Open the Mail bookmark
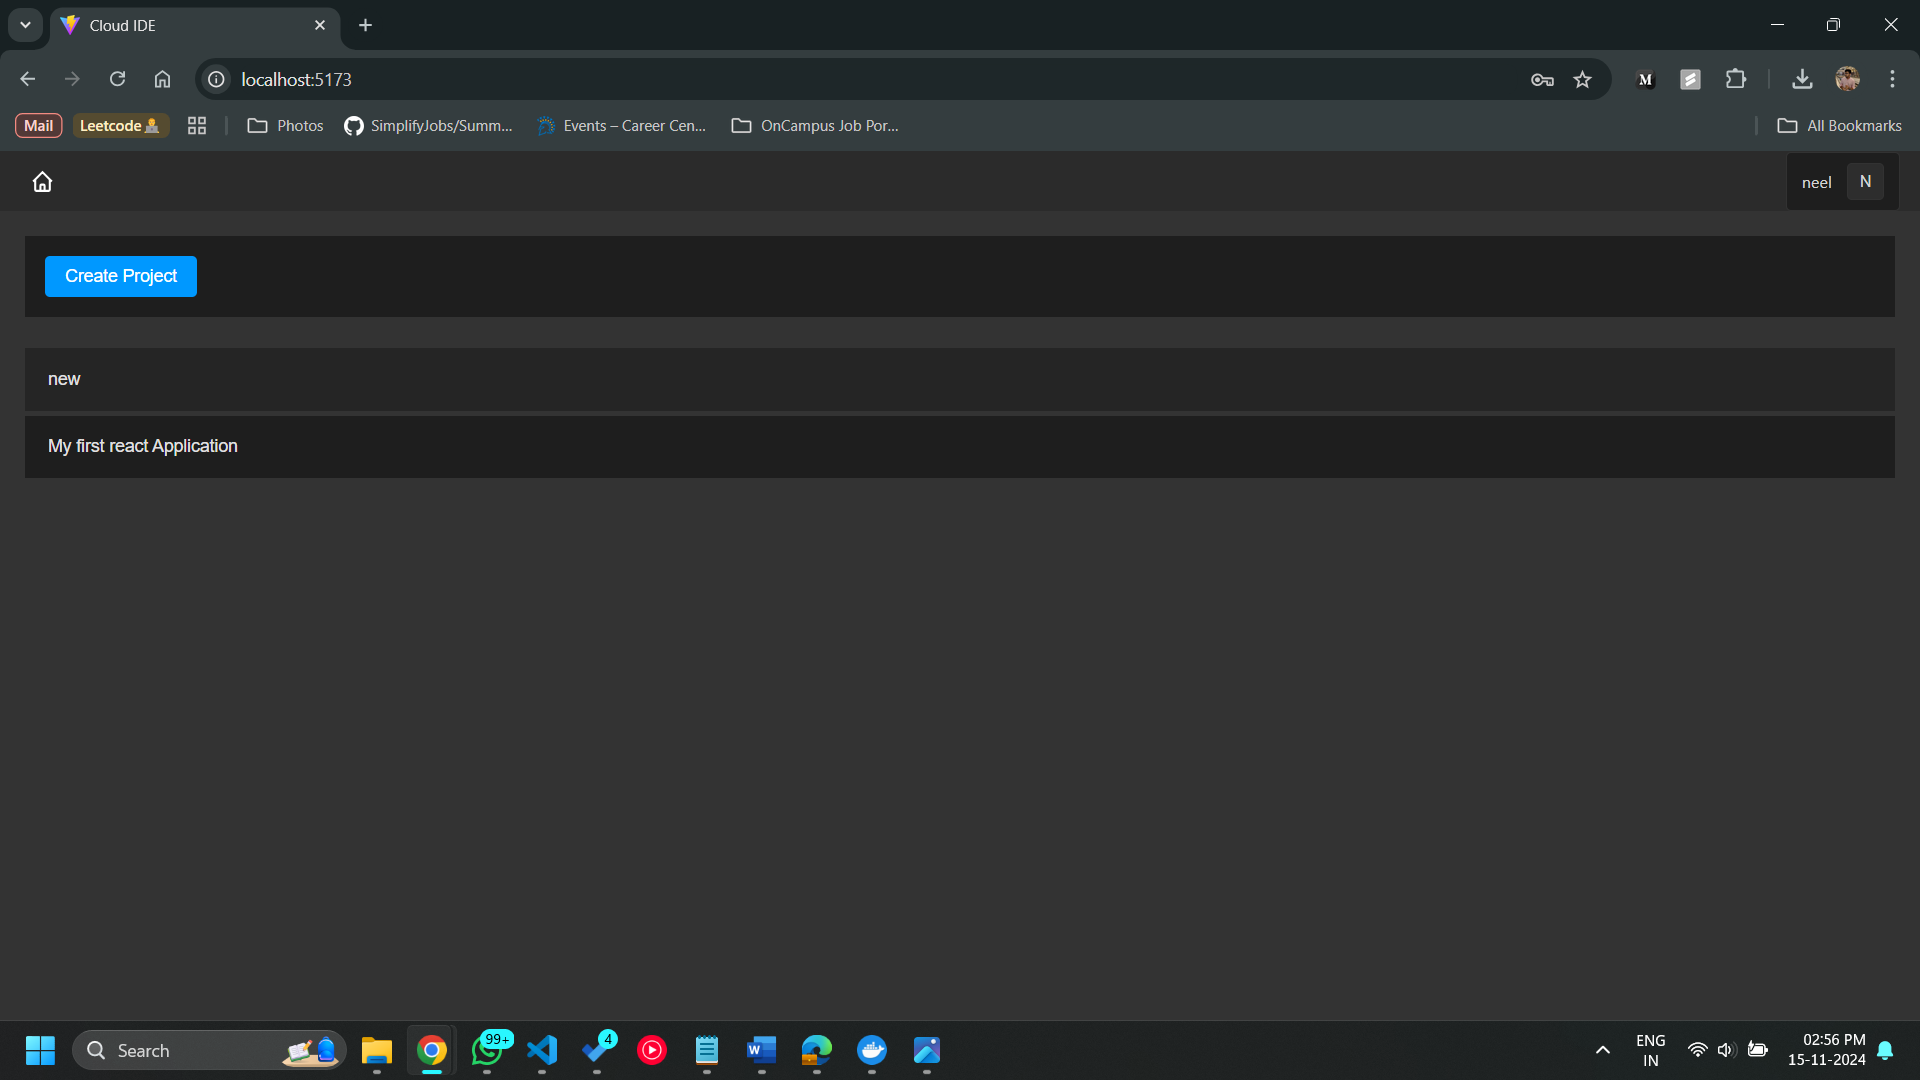This screenshot has width=1920, height=1080. point(38,126)
